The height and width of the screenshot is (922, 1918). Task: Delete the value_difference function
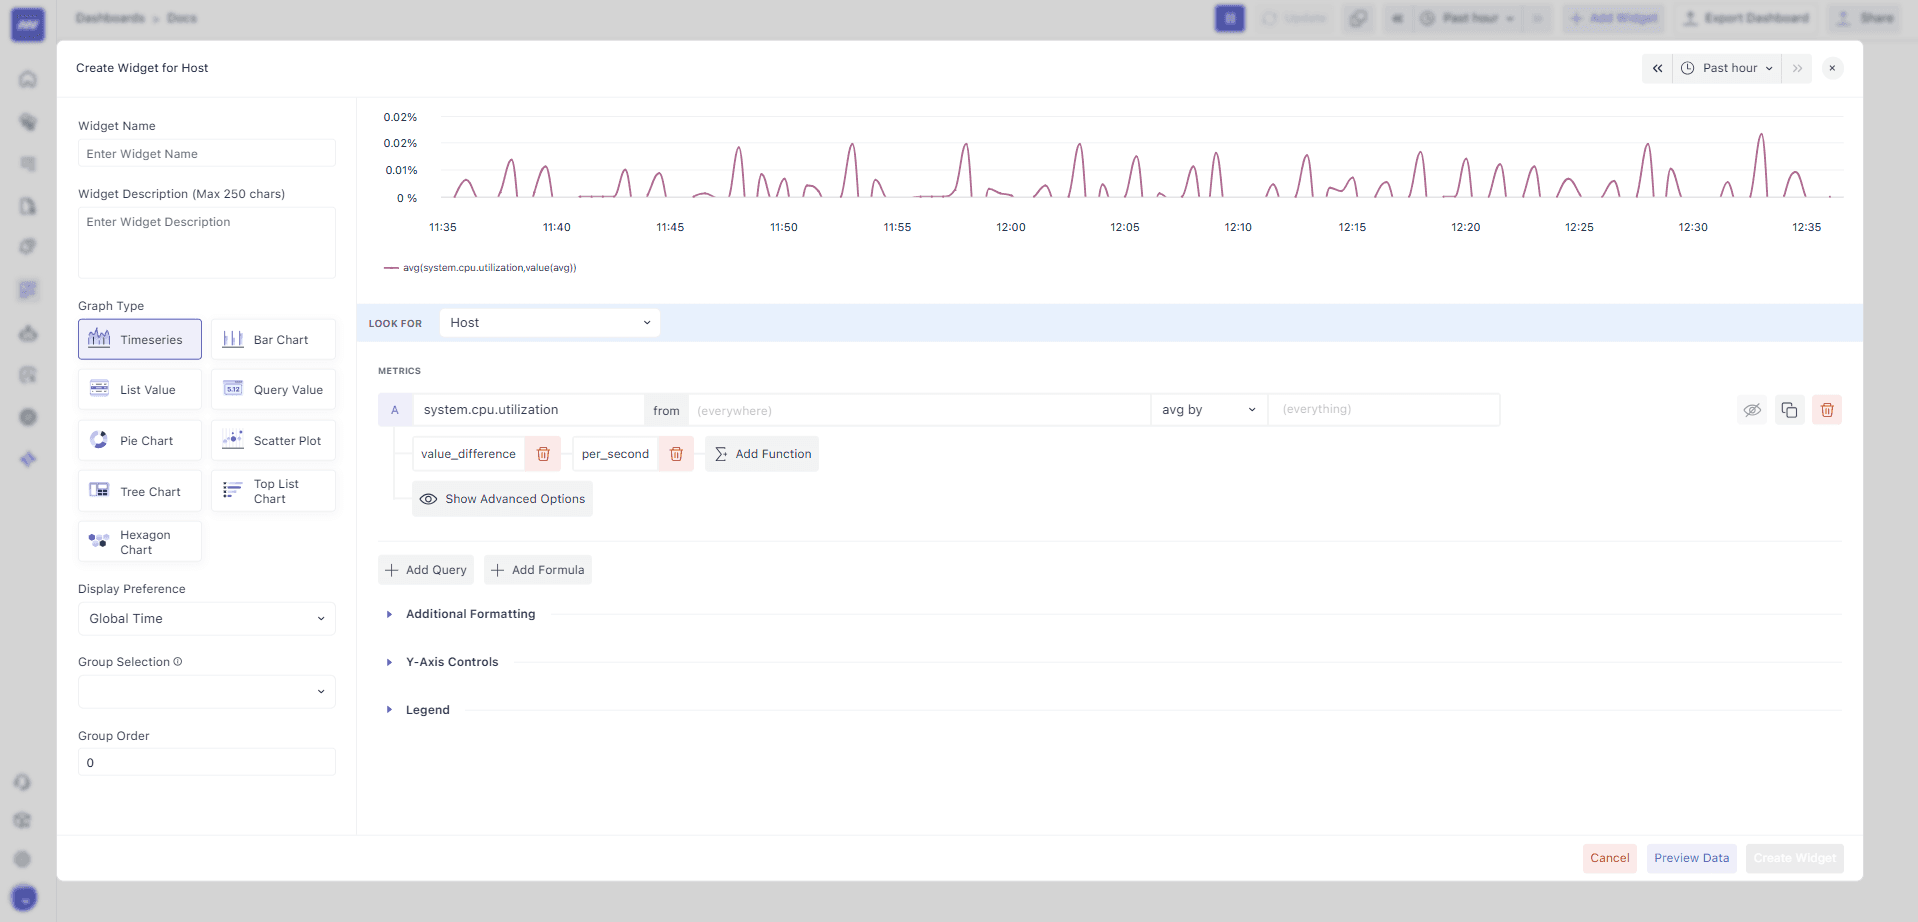point(543,454)
